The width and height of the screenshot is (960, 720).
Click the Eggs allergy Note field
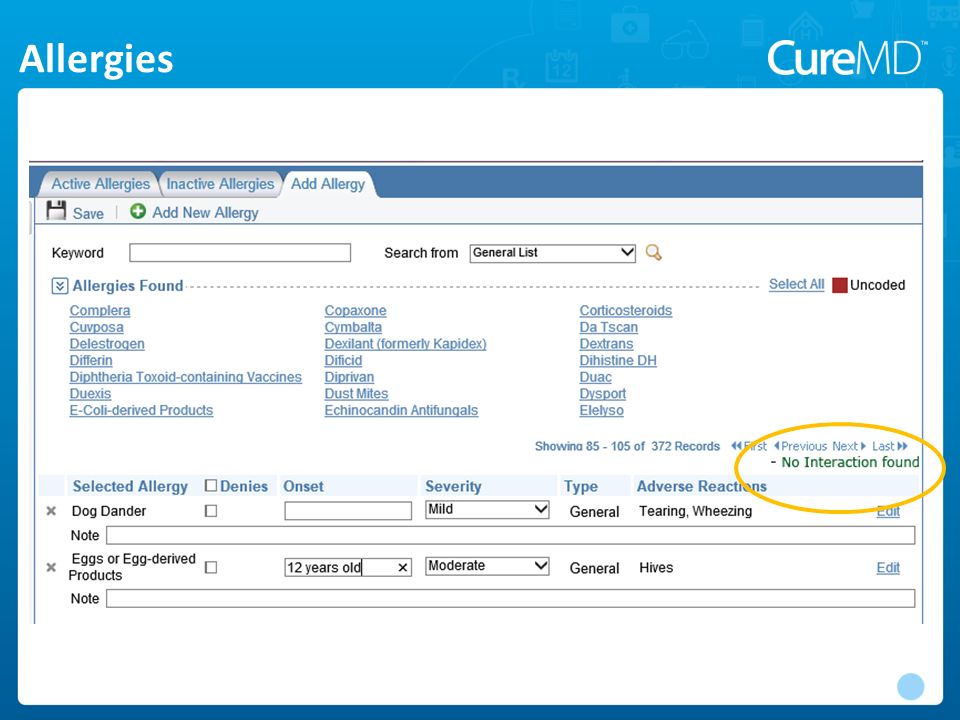tap(511, 598)
